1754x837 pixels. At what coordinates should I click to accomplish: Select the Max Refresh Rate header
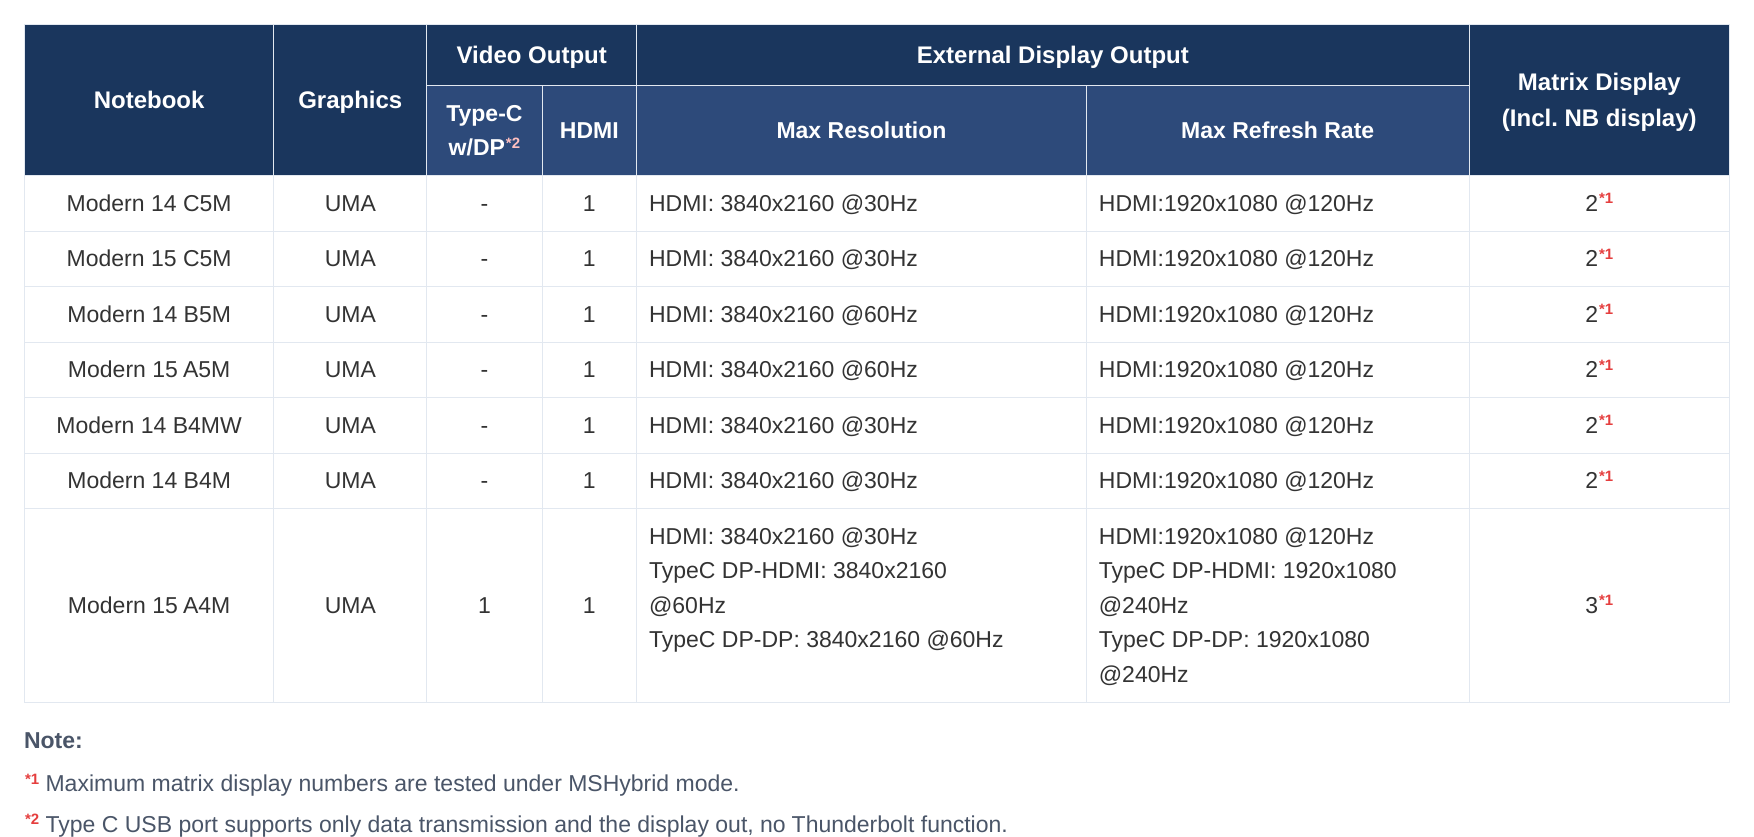1277,130
